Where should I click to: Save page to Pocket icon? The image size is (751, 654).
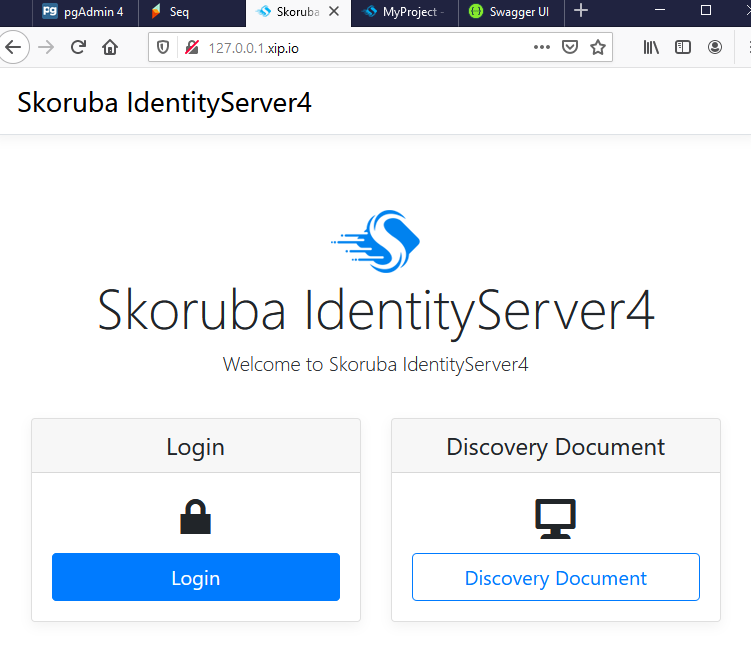pos(569,47)
